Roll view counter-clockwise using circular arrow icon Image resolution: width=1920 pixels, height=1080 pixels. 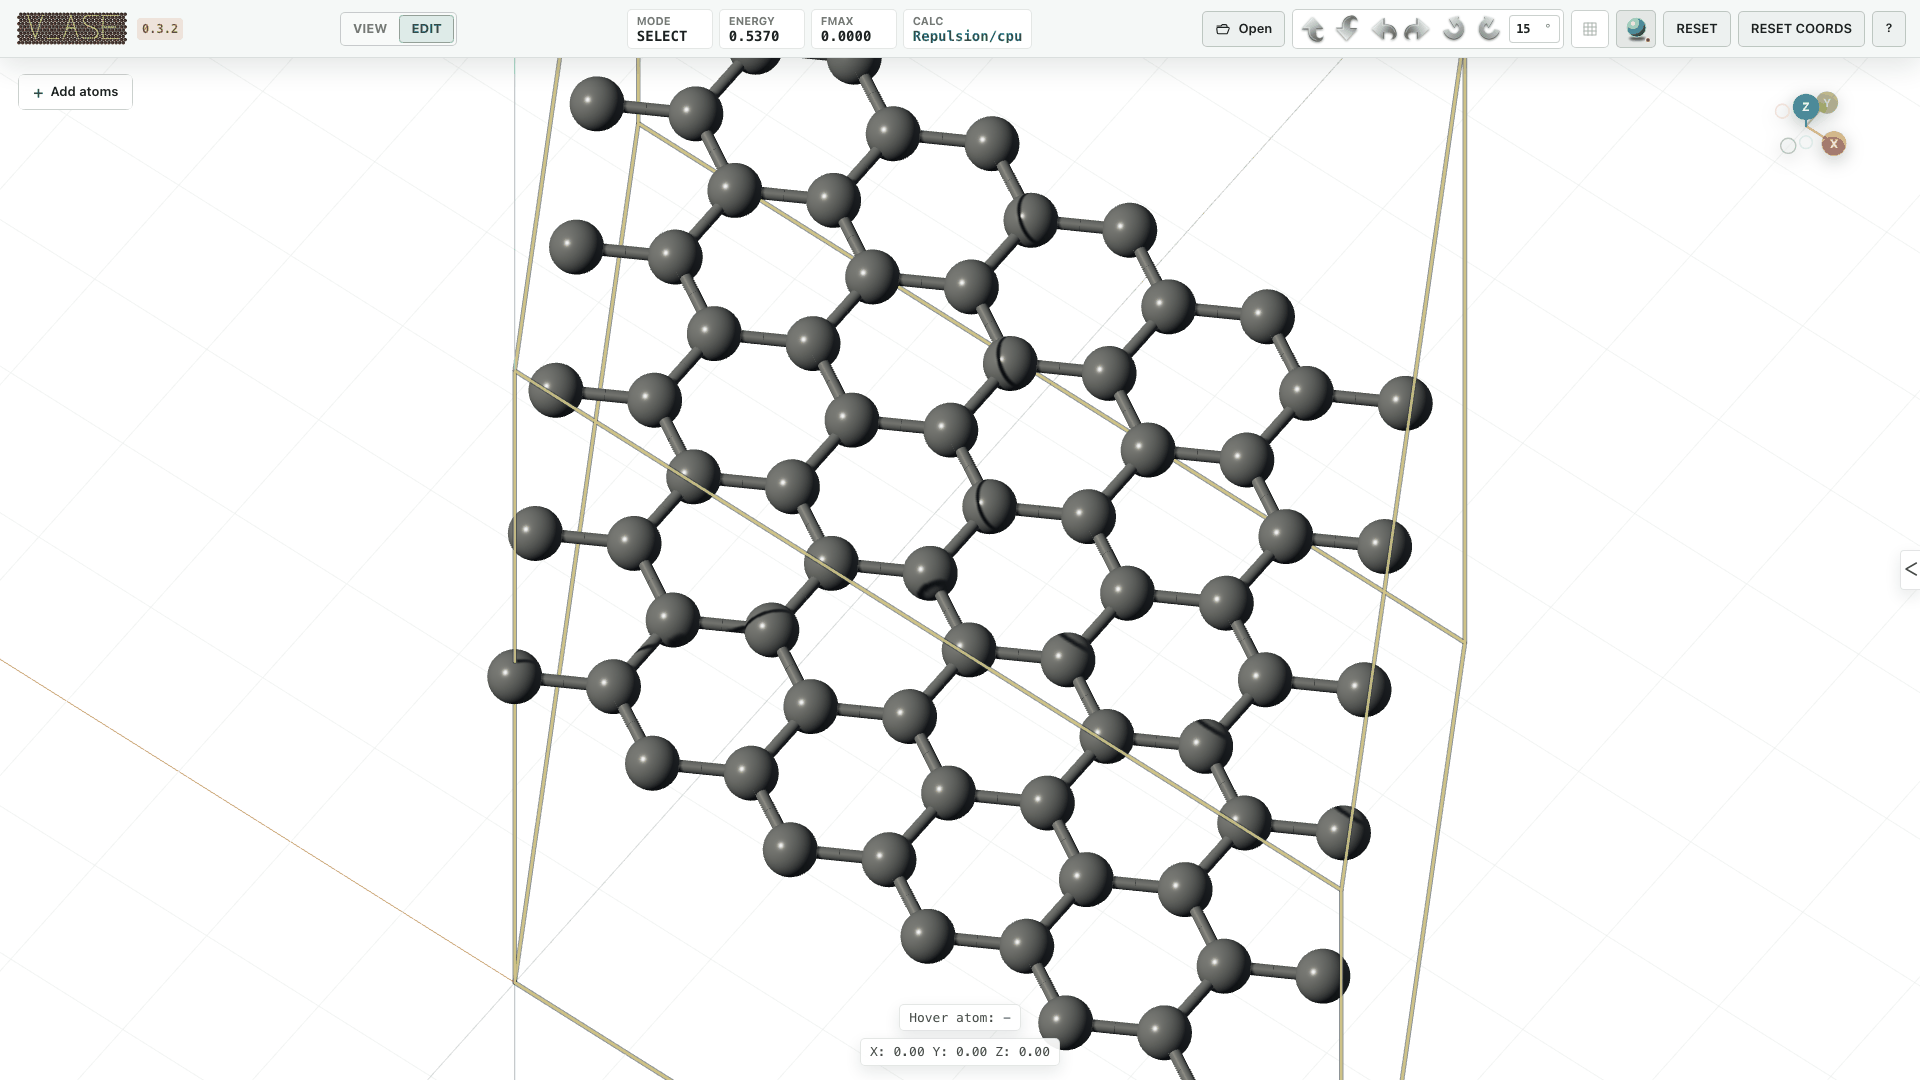[x=1454, y=29]
